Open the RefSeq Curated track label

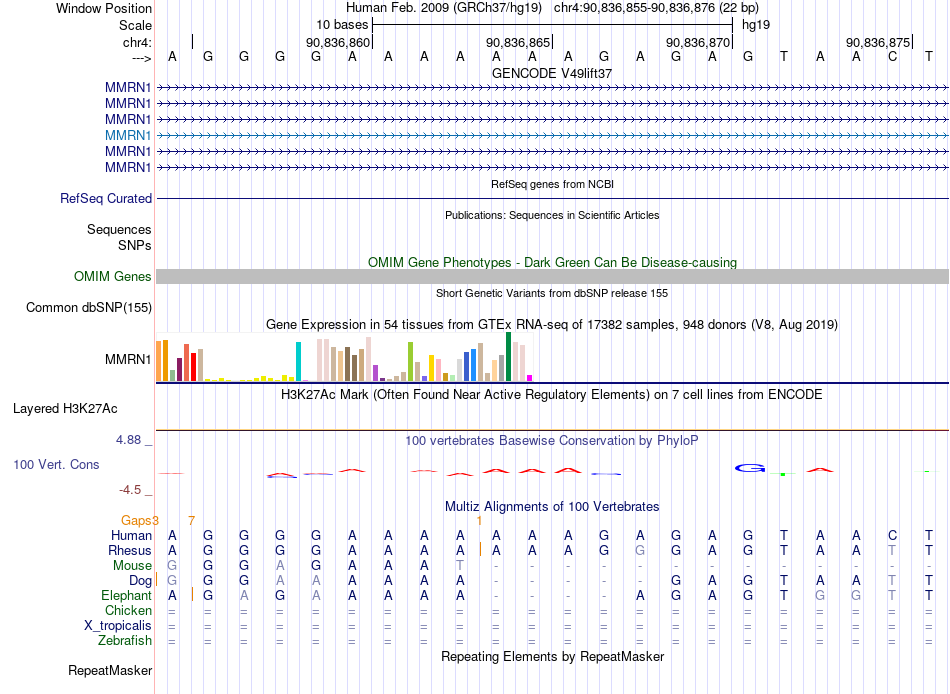106,198
